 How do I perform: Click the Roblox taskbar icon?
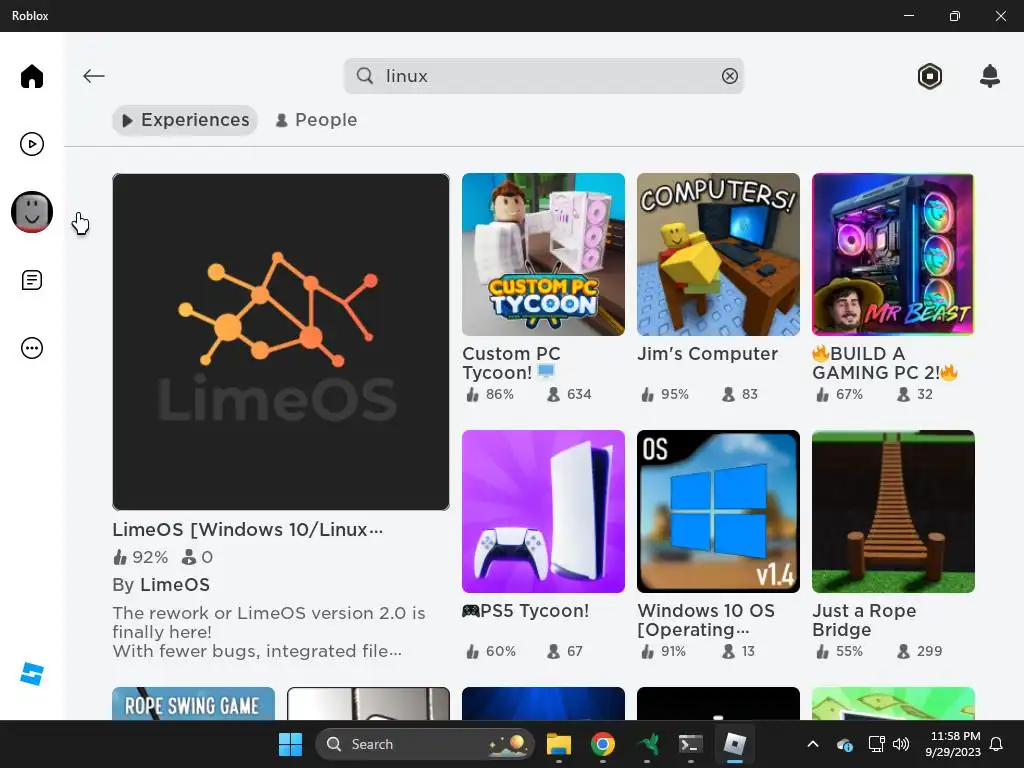(x=734, y=744)
